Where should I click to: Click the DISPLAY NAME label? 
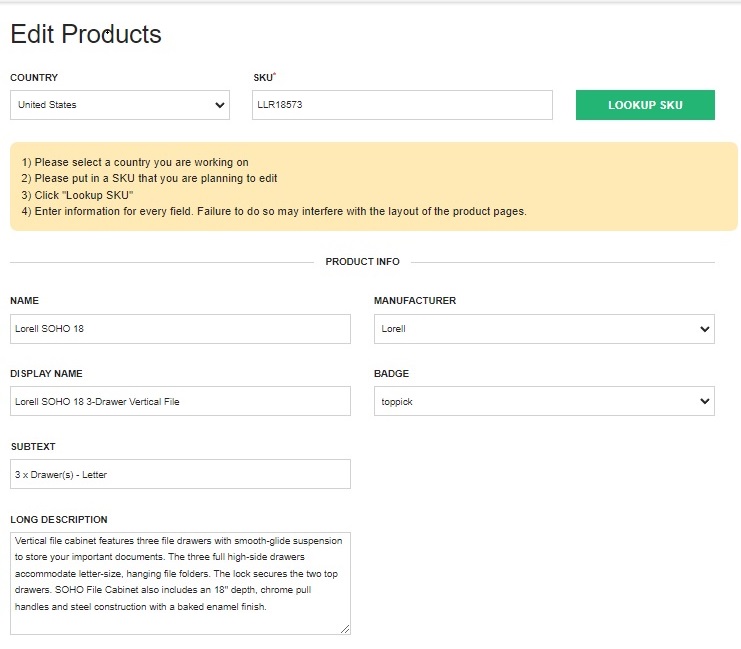(46, 374)
